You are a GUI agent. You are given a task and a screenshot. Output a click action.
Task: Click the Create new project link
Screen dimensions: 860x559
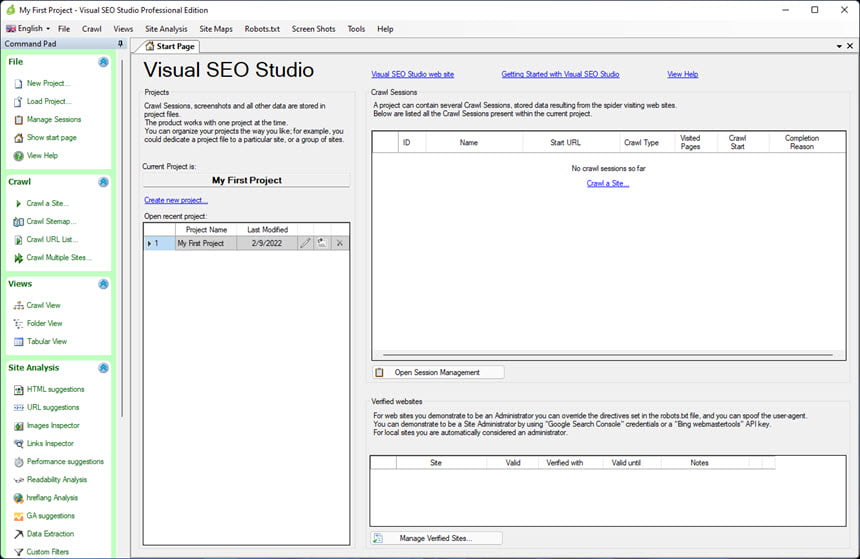(x=176, y=200)
